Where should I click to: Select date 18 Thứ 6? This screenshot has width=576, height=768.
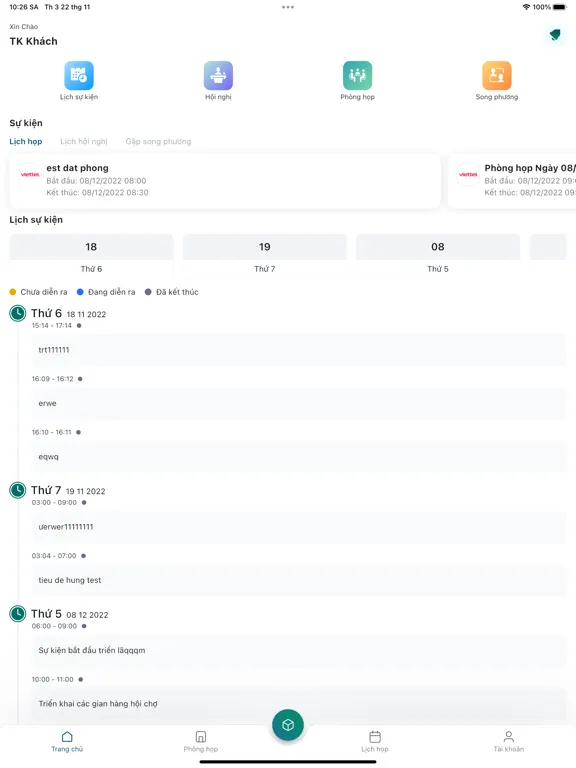pos(91,256)
